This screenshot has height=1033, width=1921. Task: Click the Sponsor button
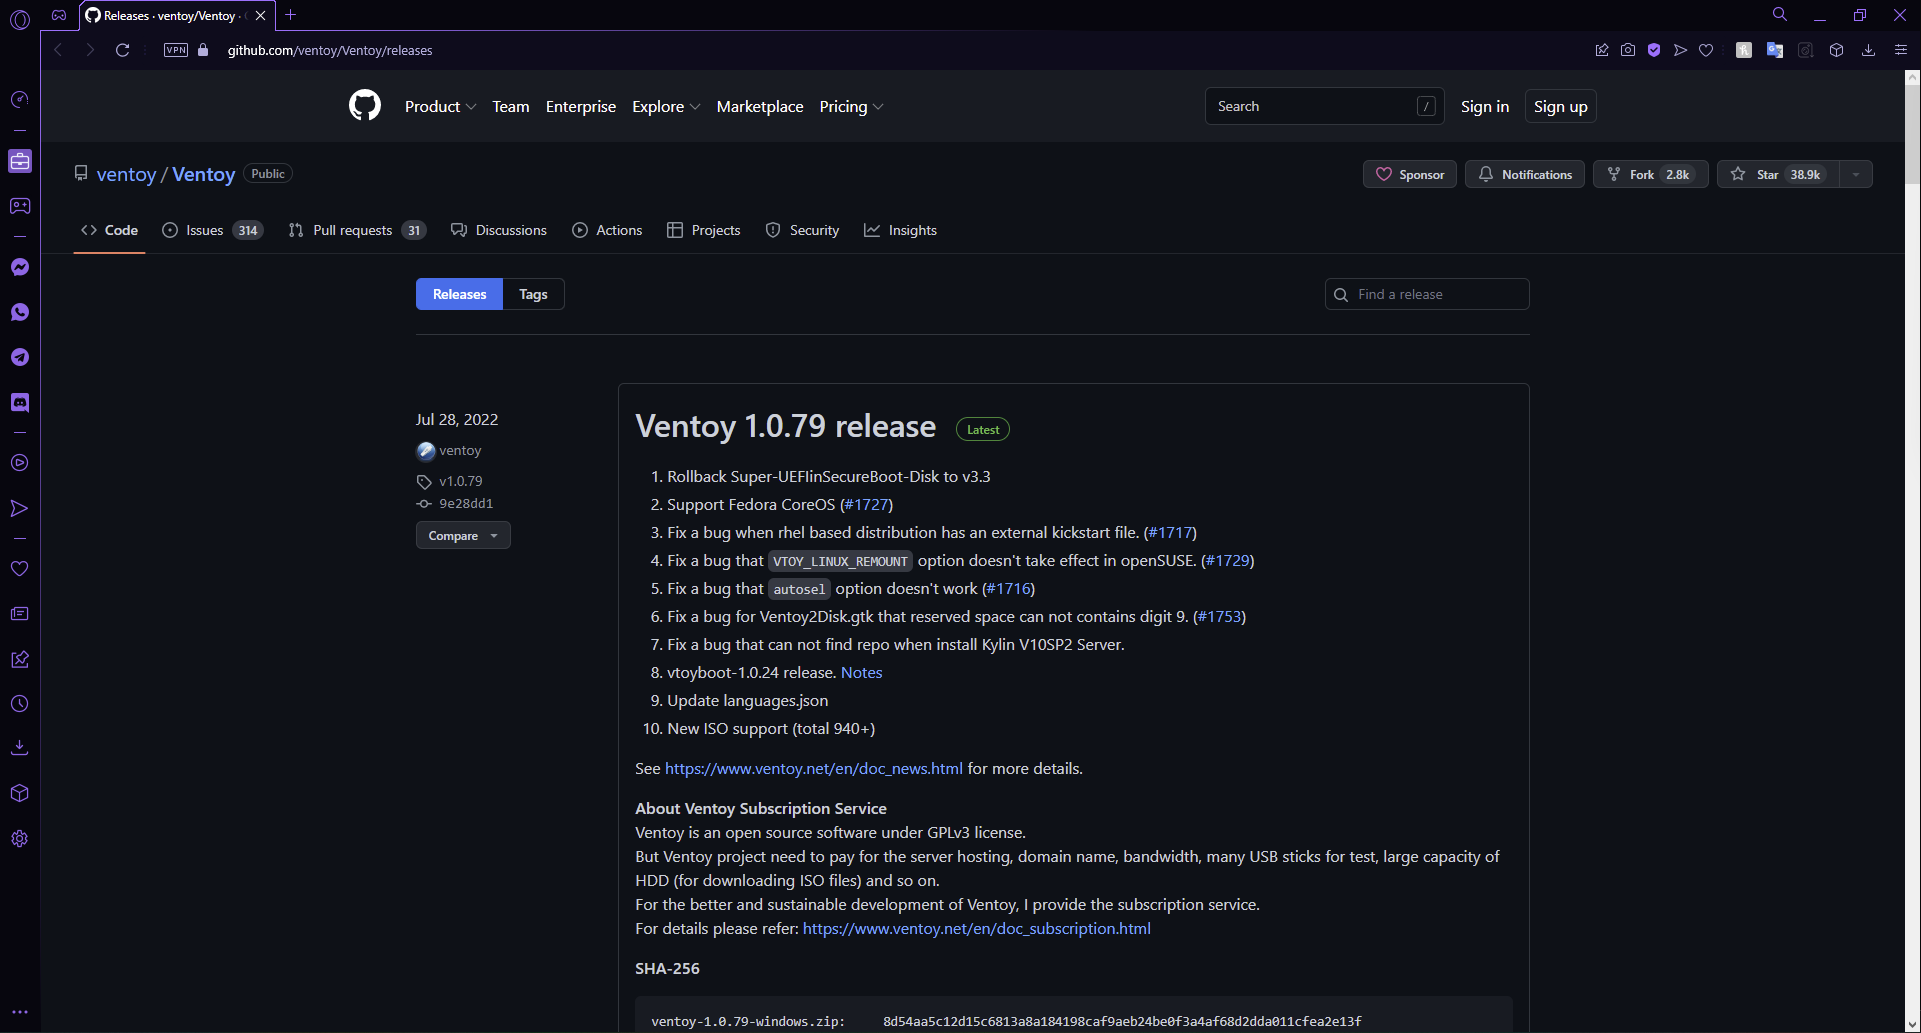click(x=1410, y=174)
